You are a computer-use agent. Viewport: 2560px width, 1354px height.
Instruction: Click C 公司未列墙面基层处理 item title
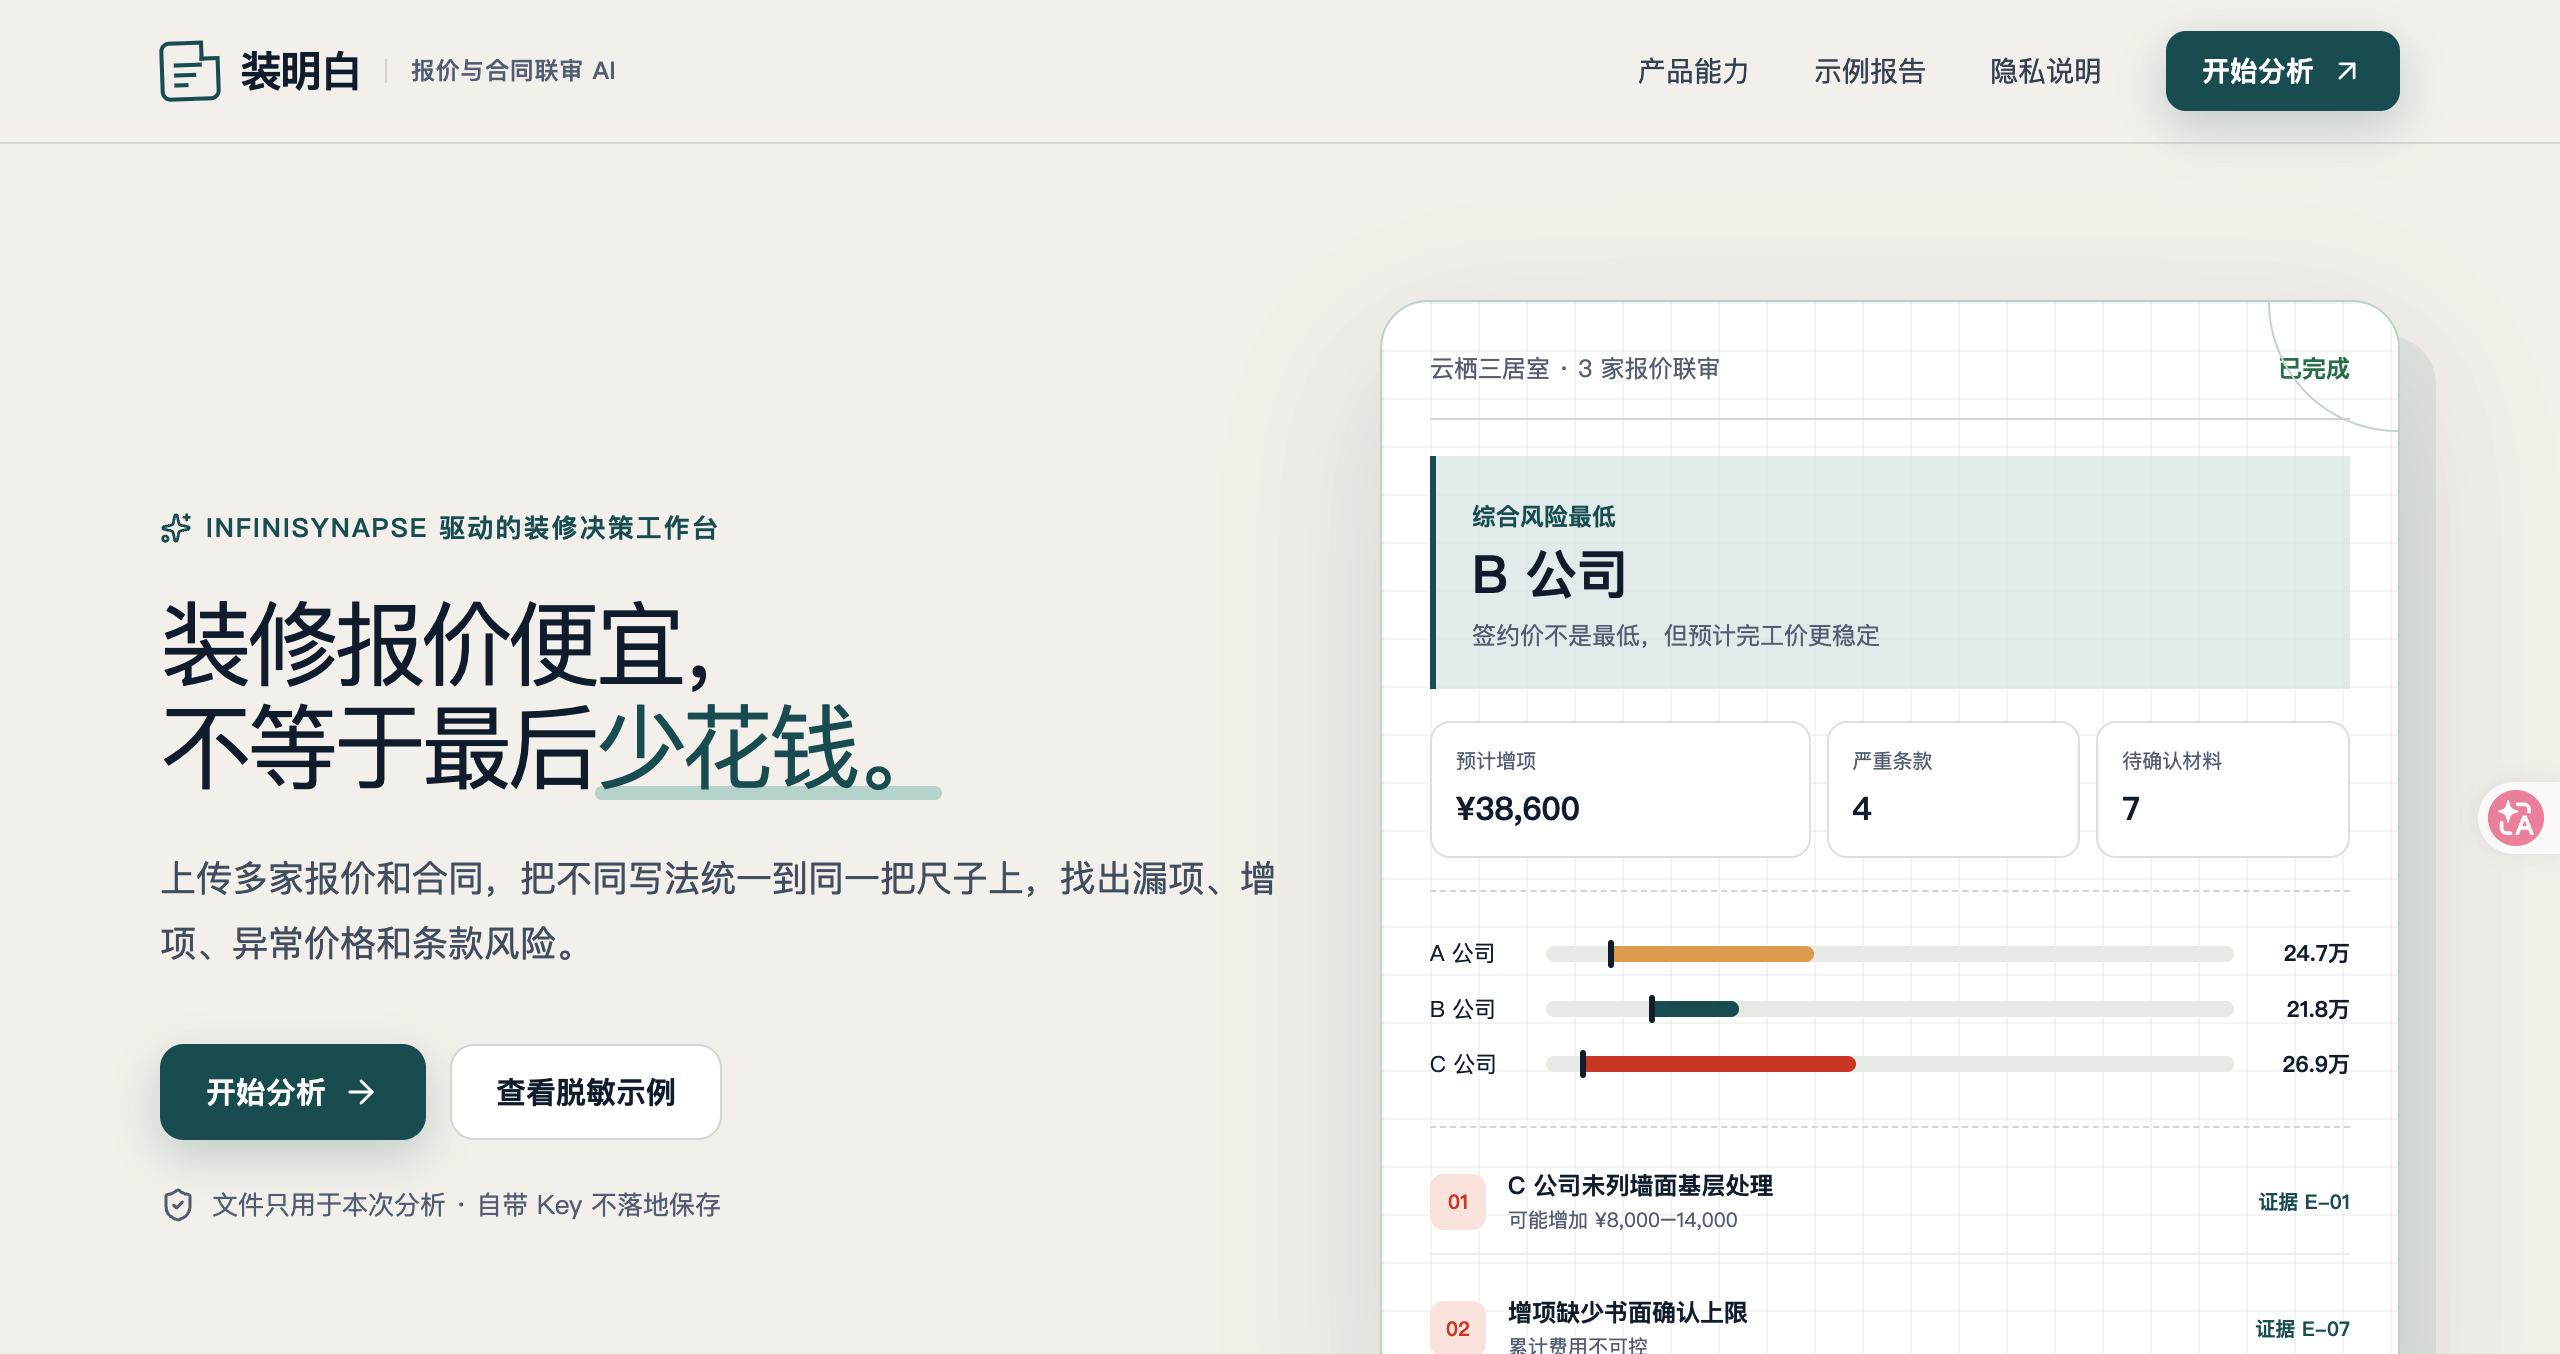(1640, 1186)
